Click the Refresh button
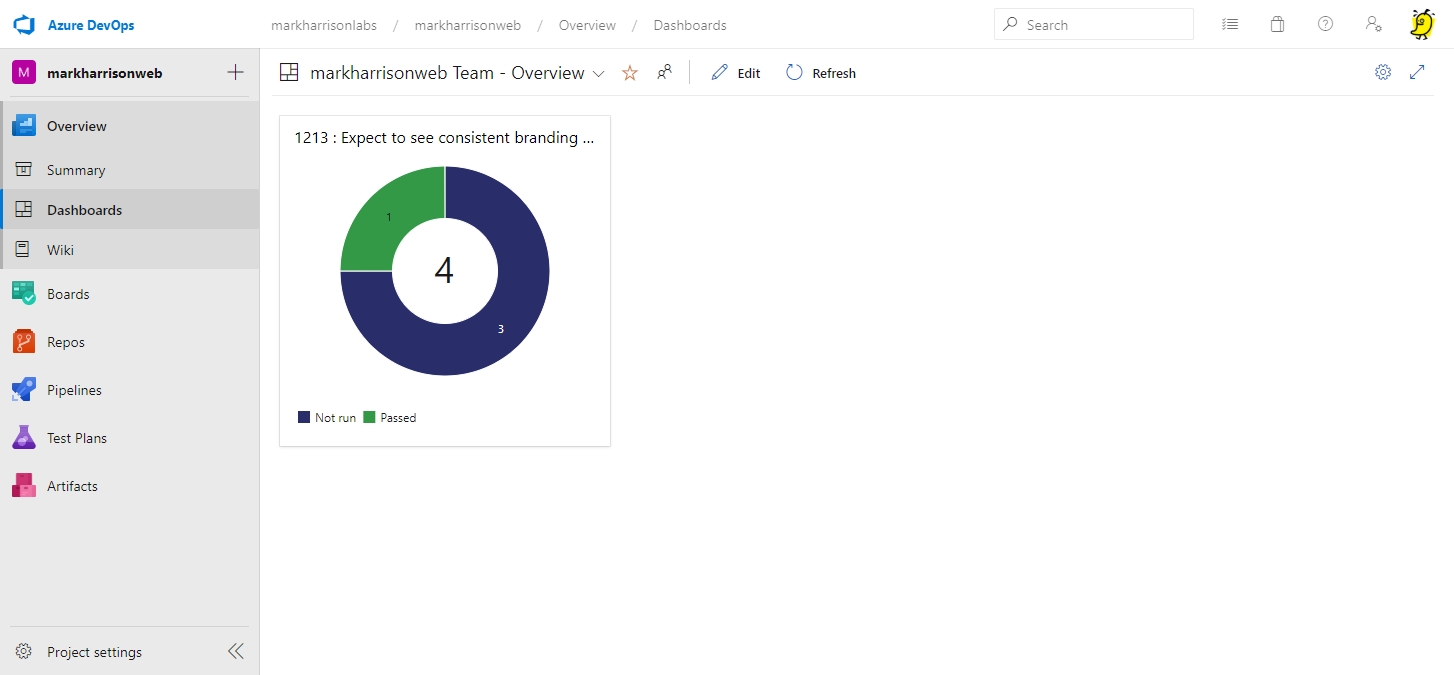 (821, 73)
